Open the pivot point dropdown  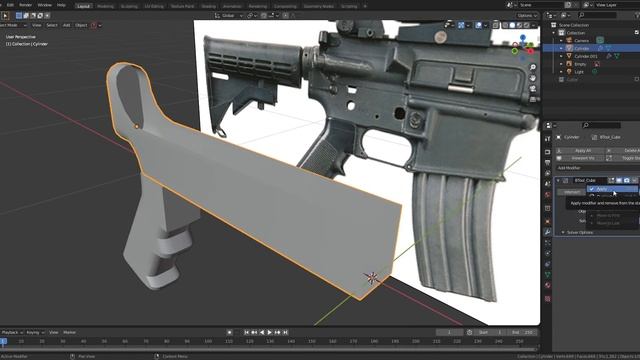tap(251, 16)
